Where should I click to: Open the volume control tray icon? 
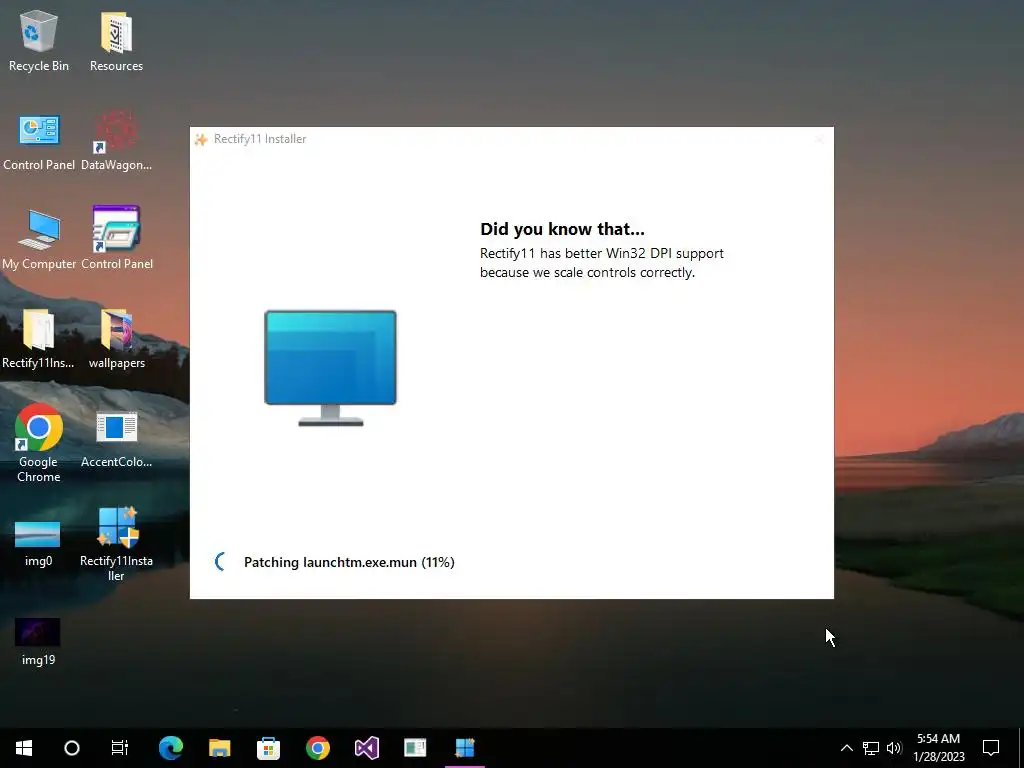[x=894, y=748]
